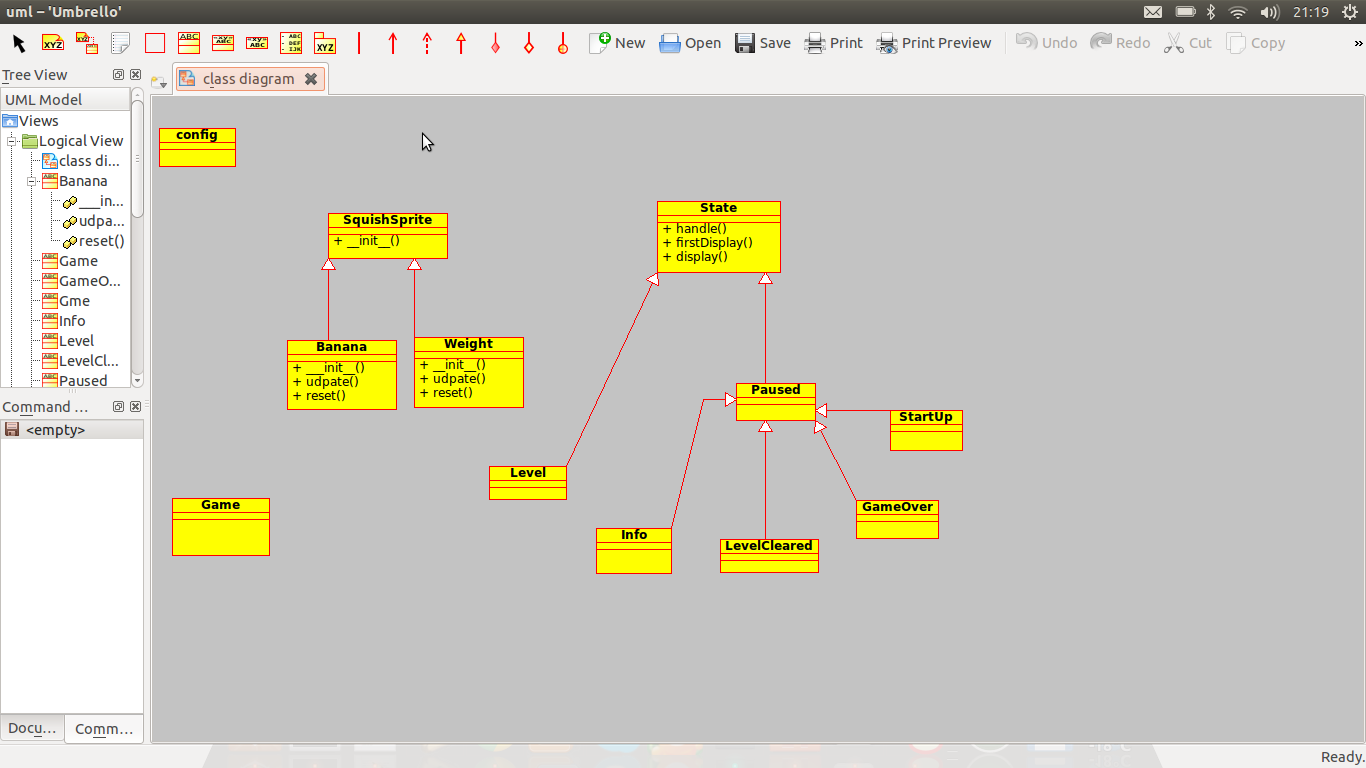The width and height of the screenshot is (1366, 768).
Task: Float the Tree View panel
Action: coord(119,75)
